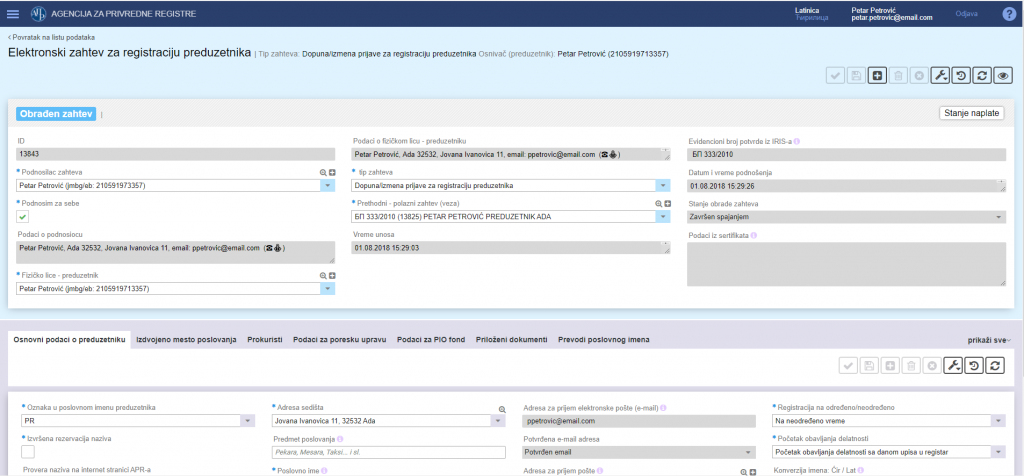Screen dimensions: 1024x476
Task: Uncheck the Podnosim za sebe checkbox
Action: pos(23,216)
